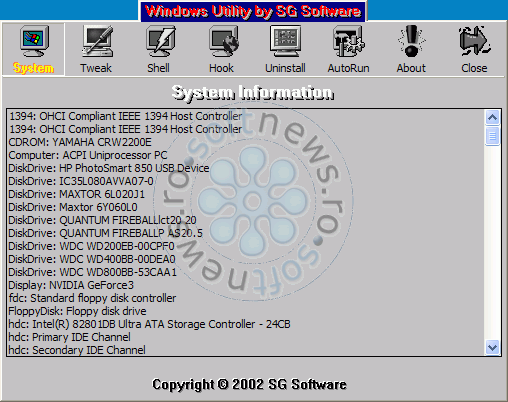Show the About exclamation icon

tap(411, 41)
